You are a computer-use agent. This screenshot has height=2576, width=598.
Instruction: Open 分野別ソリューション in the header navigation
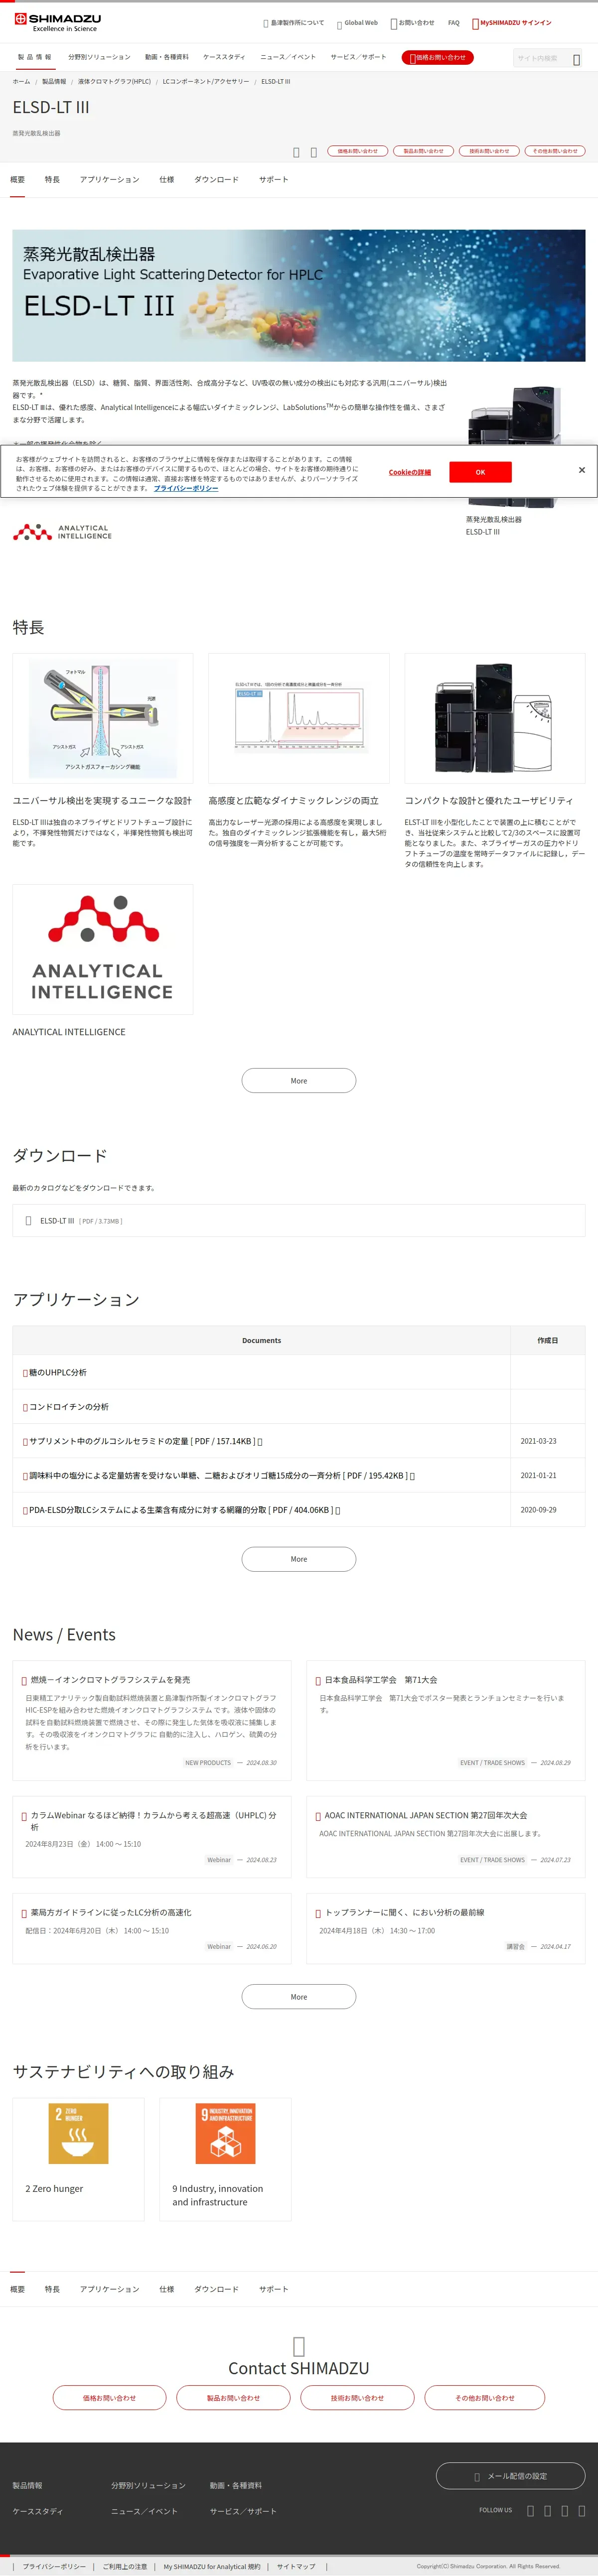[x=99, y=57]
